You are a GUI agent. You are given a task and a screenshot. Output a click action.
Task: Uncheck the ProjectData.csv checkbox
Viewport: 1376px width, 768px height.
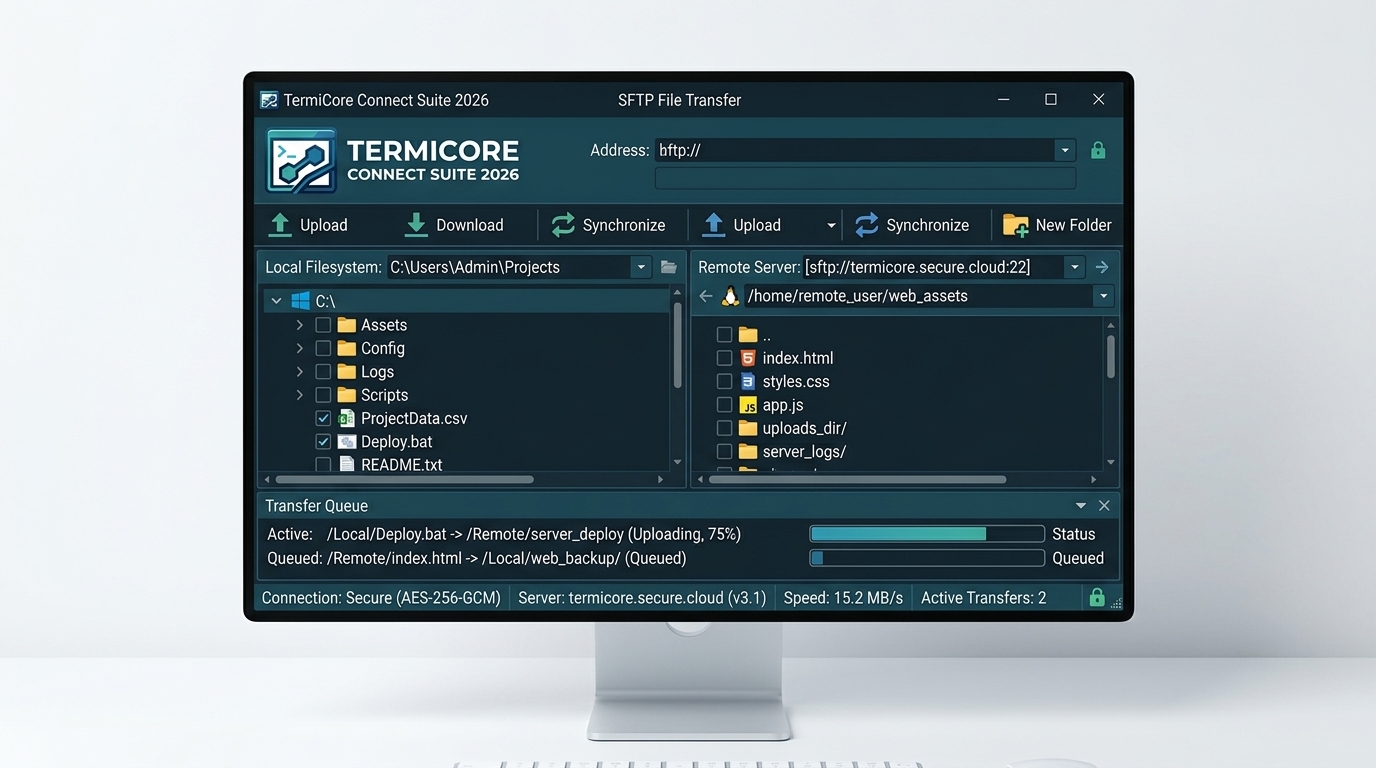pos(323,418)
